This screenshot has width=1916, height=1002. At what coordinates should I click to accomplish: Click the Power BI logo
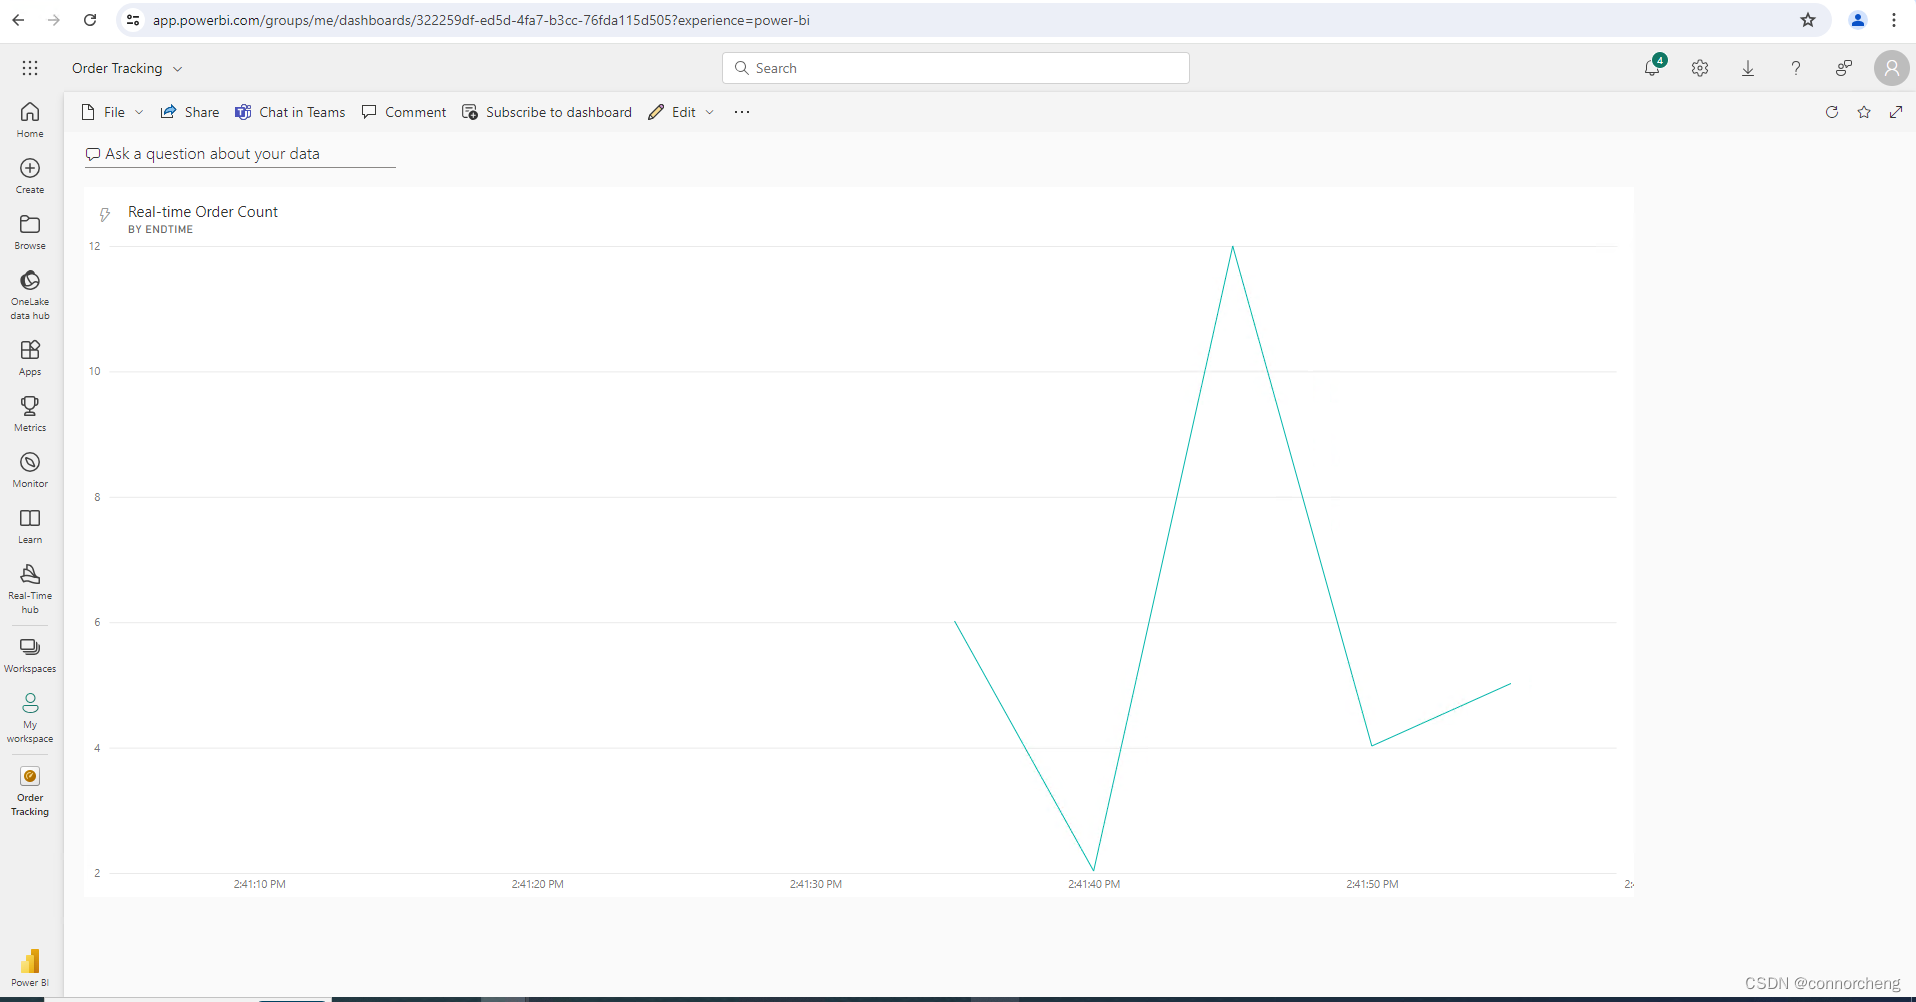click(x=30, y=967)
